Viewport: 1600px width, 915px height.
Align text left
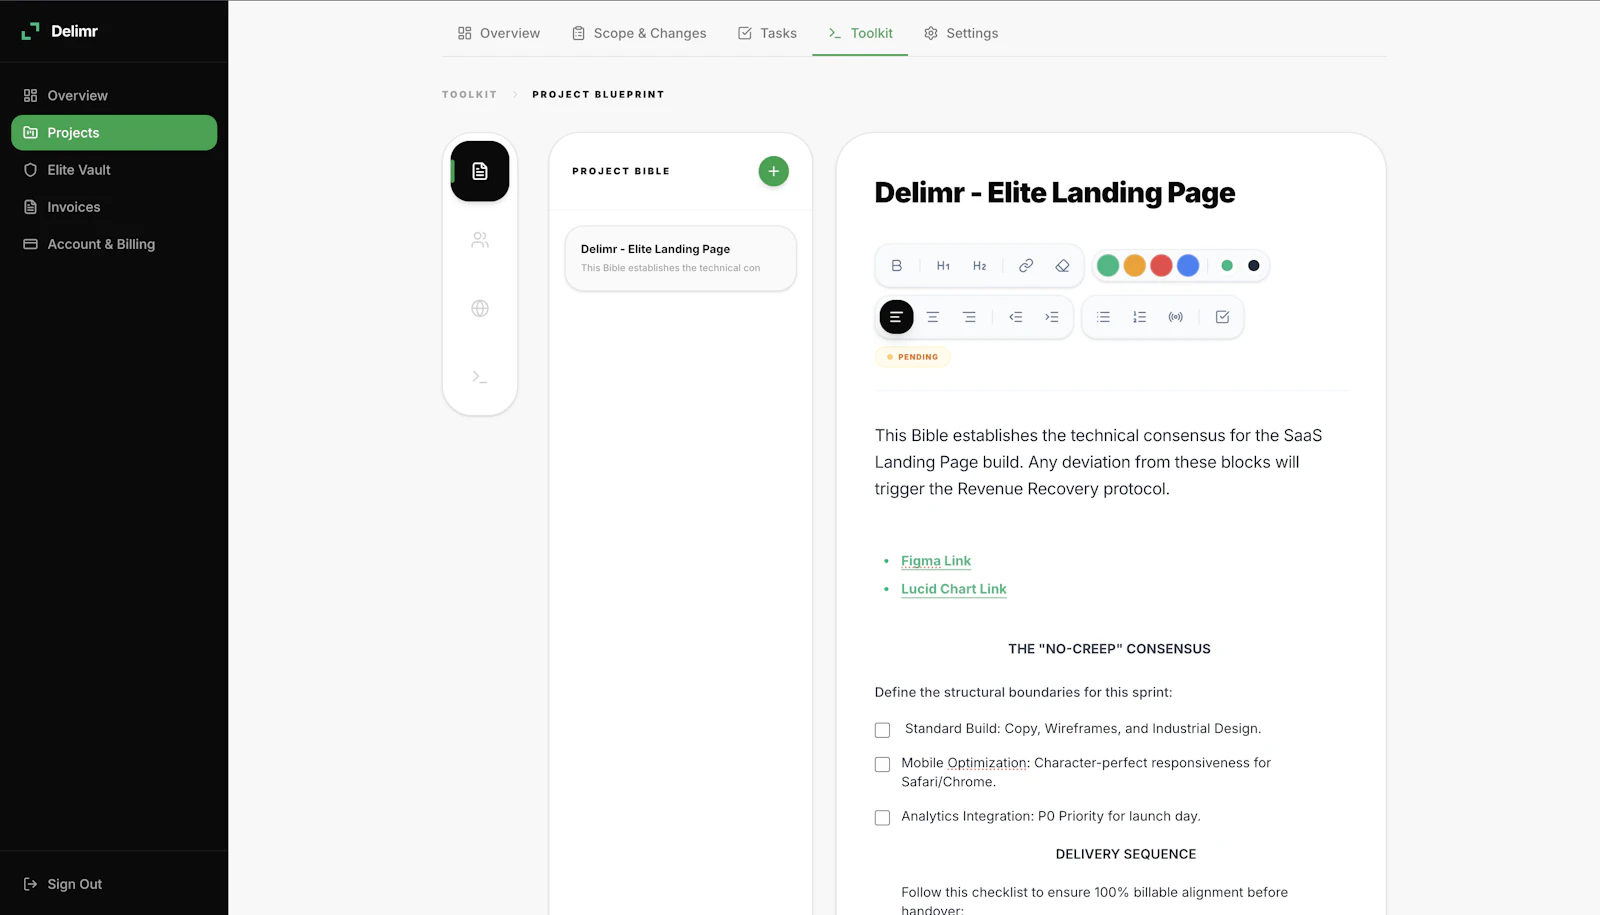coord(896,317)
